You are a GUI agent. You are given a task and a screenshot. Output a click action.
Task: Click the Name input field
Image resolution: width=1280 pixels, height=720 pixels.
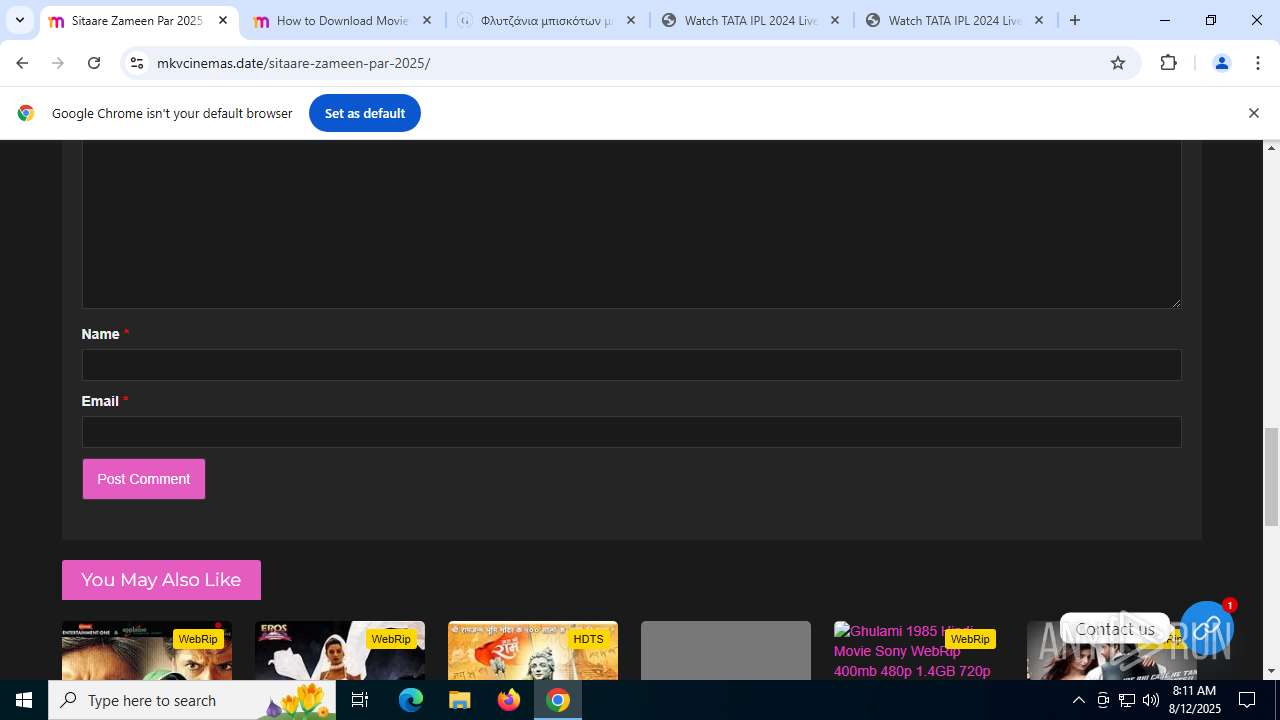pos(631,365)
